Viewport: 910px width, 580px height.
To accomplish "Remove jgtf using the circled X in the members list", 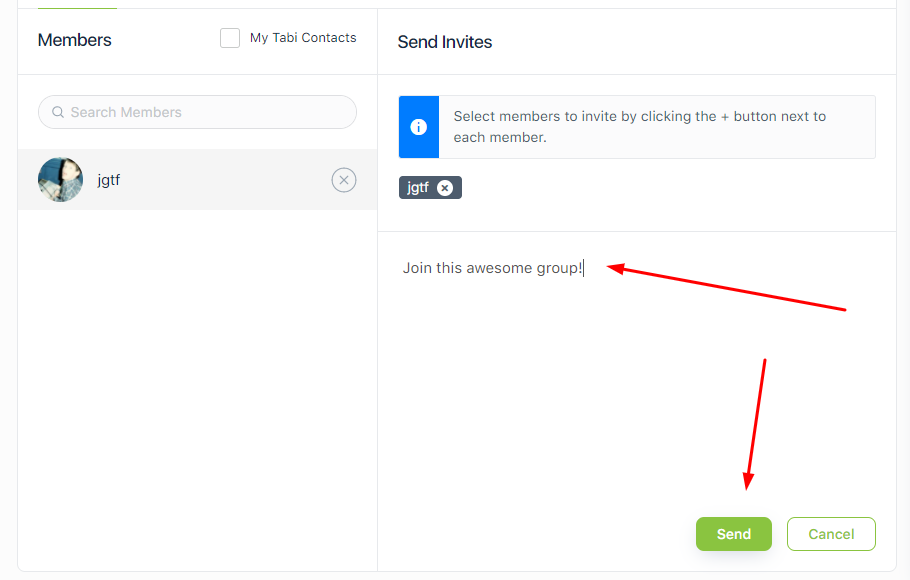I will pos(344,180).
